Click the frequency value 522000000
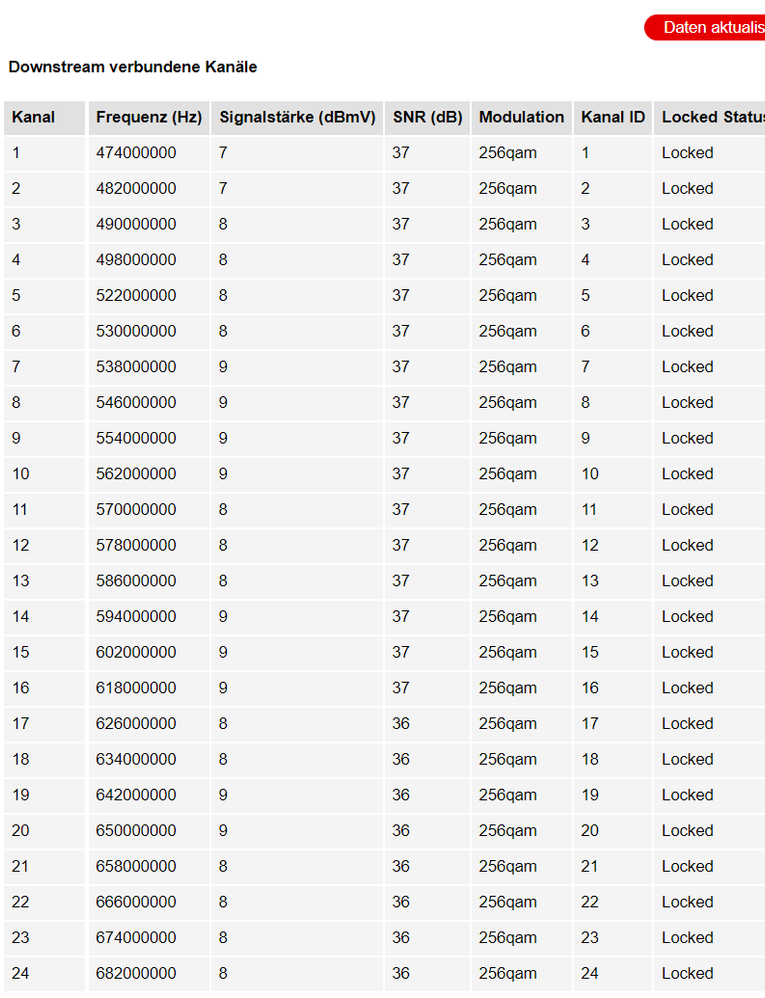Image resolution: width=765 pixels, height=998 pixels. click(136, 296)
